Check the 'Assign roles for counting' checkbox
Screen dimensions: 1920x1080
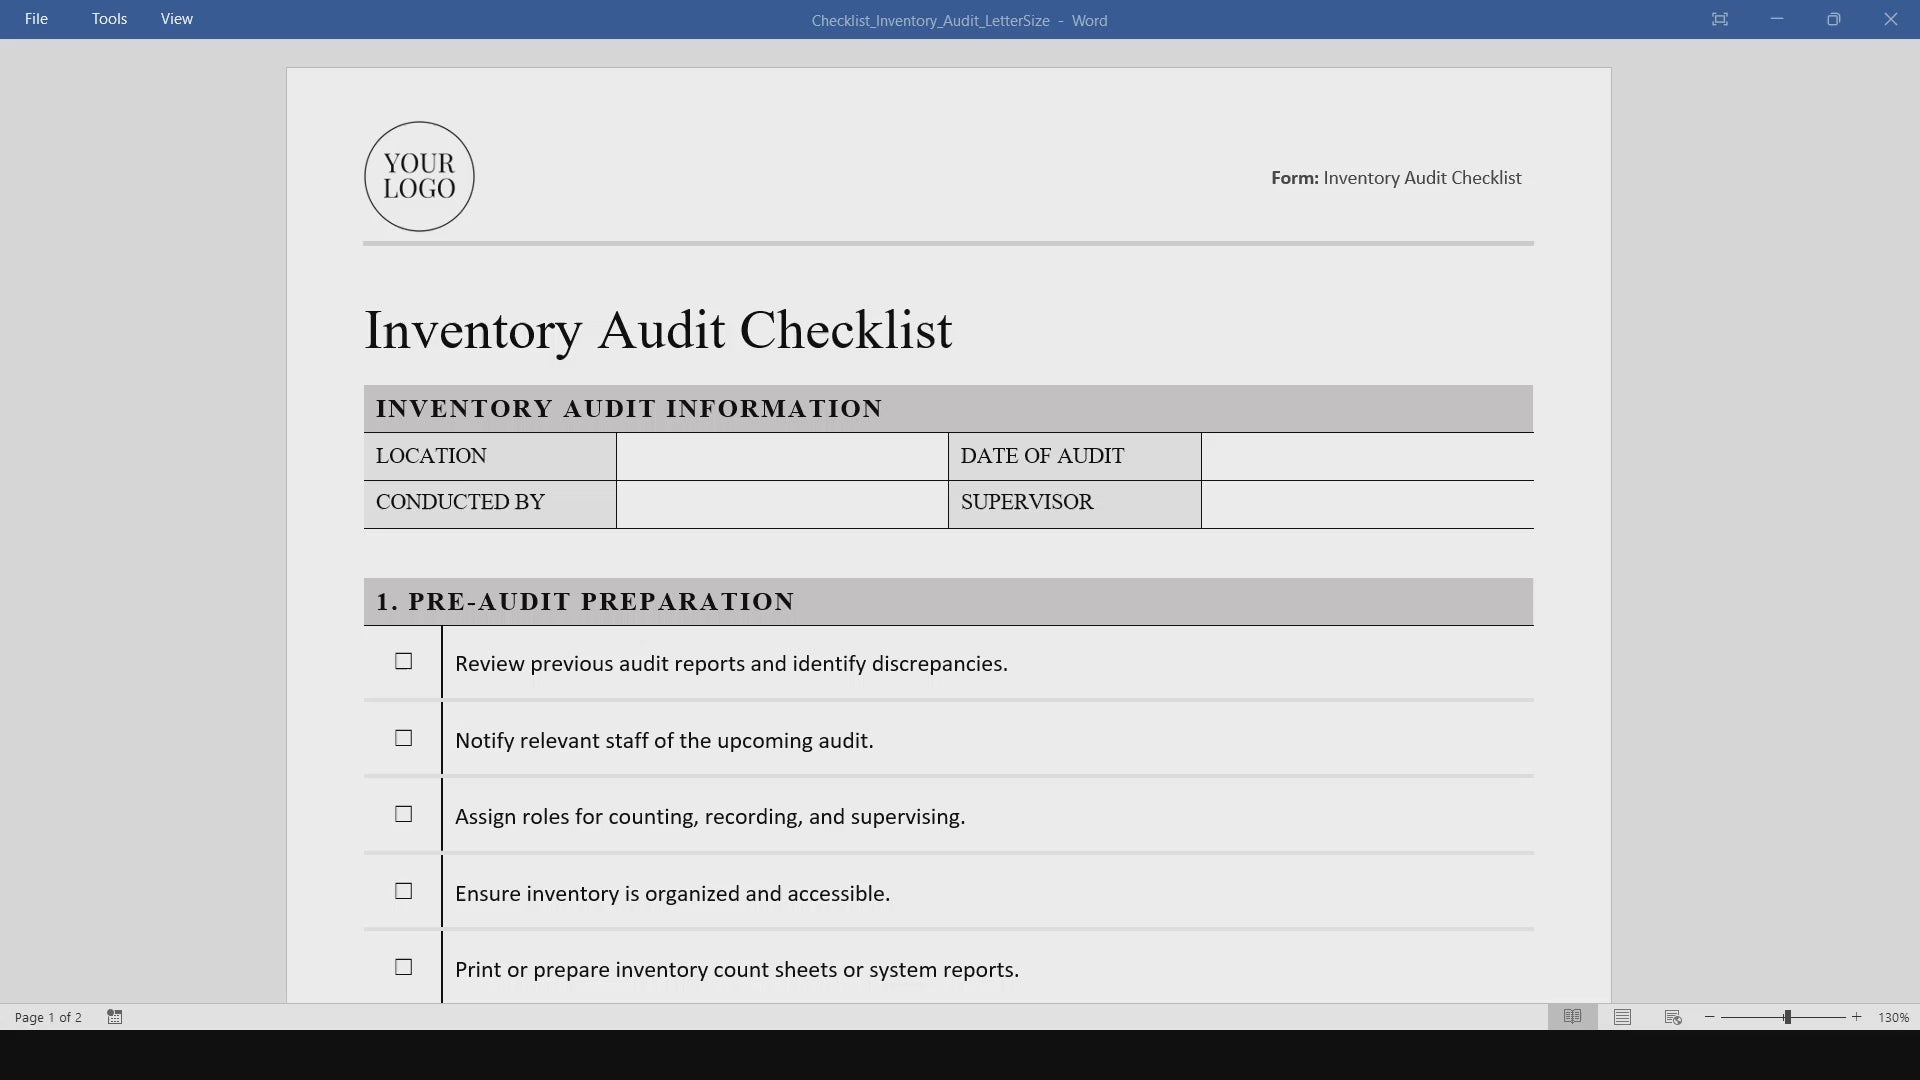[x=403, y=814]
